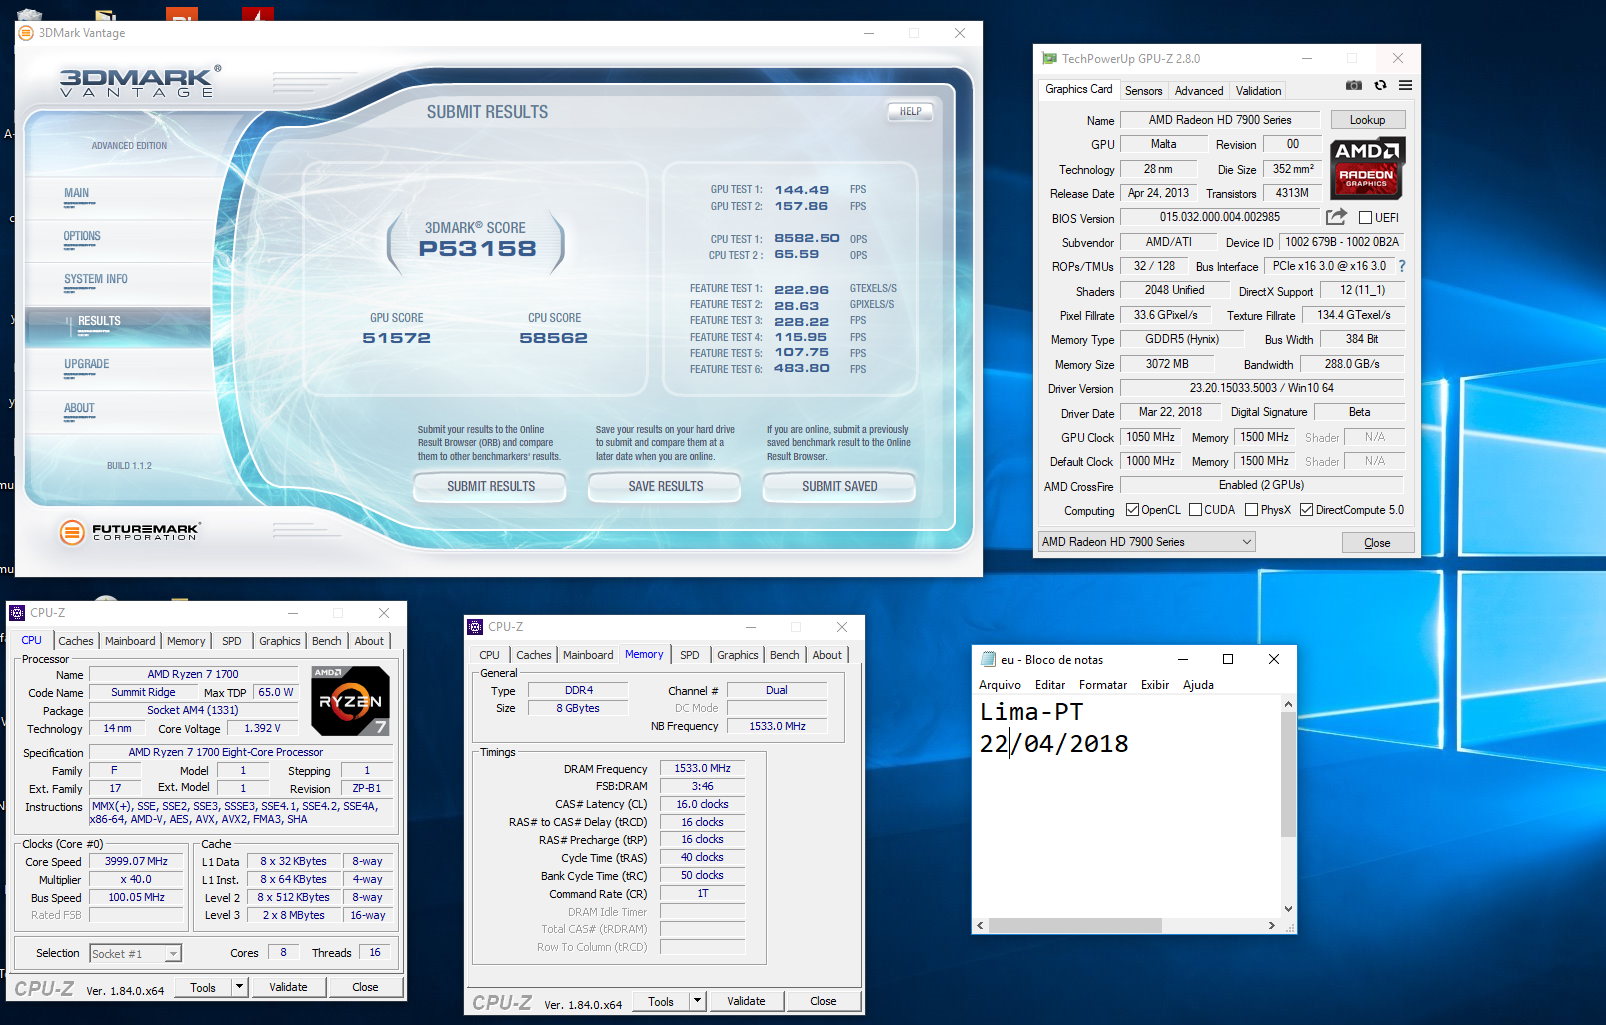Open the Exibir menu in Notepad
Viewport: 1606px width, 1025px height.
pyautogui.click(x=1155, y=685)
